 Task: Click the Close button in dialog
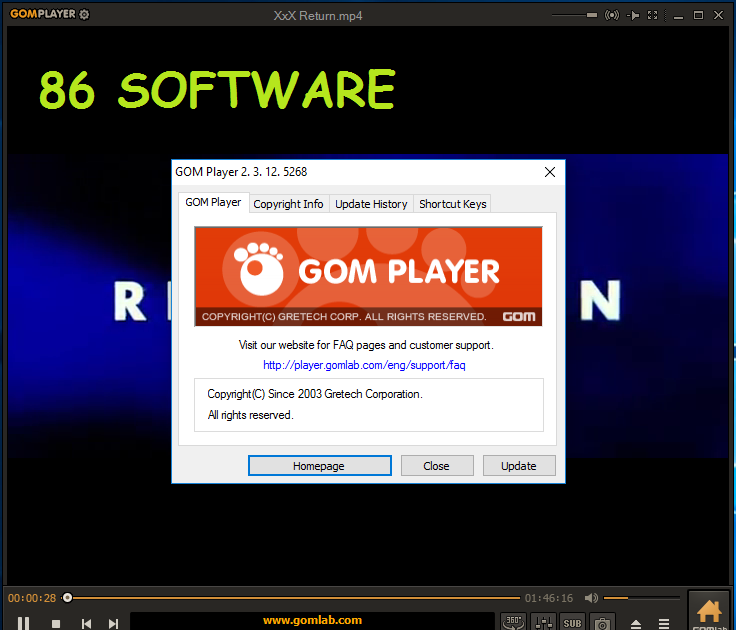[437, 466]
